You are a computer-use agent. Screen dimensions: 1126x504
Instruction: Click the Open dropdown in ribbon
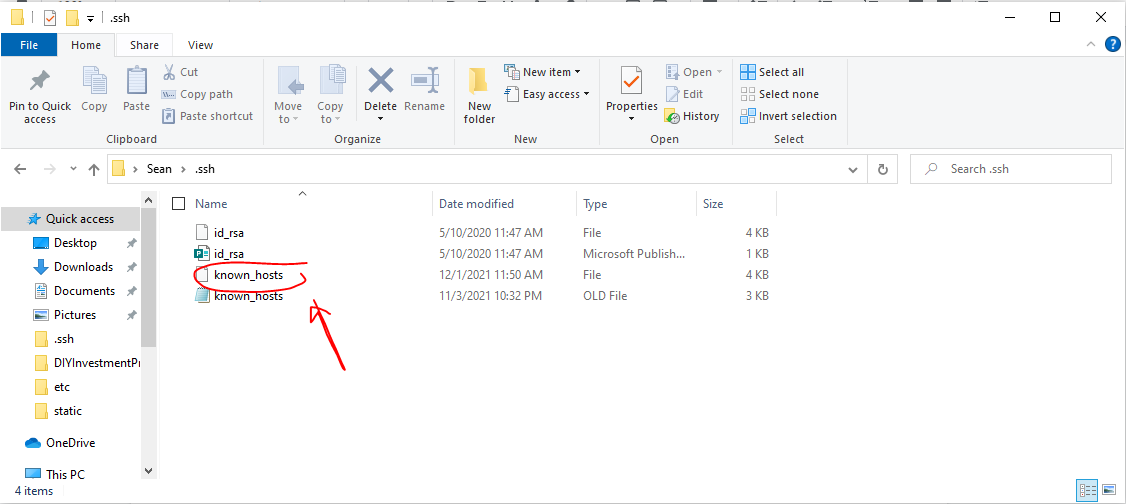694,72
